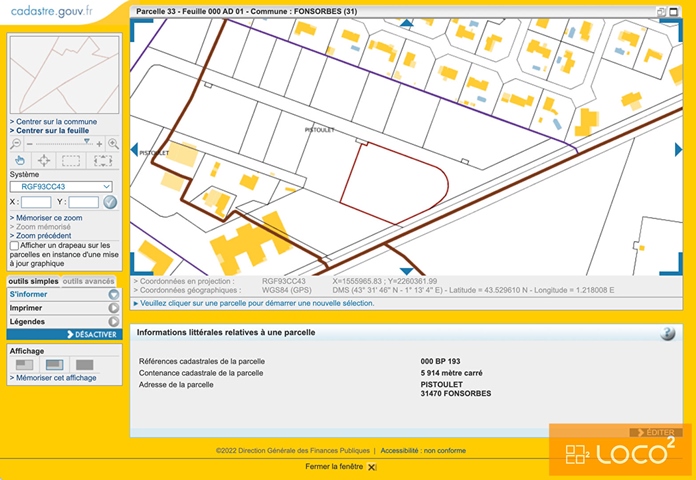Expand the Légendes section
The height and width of the screenshot is (480, 696).
(x=113, y=322)
